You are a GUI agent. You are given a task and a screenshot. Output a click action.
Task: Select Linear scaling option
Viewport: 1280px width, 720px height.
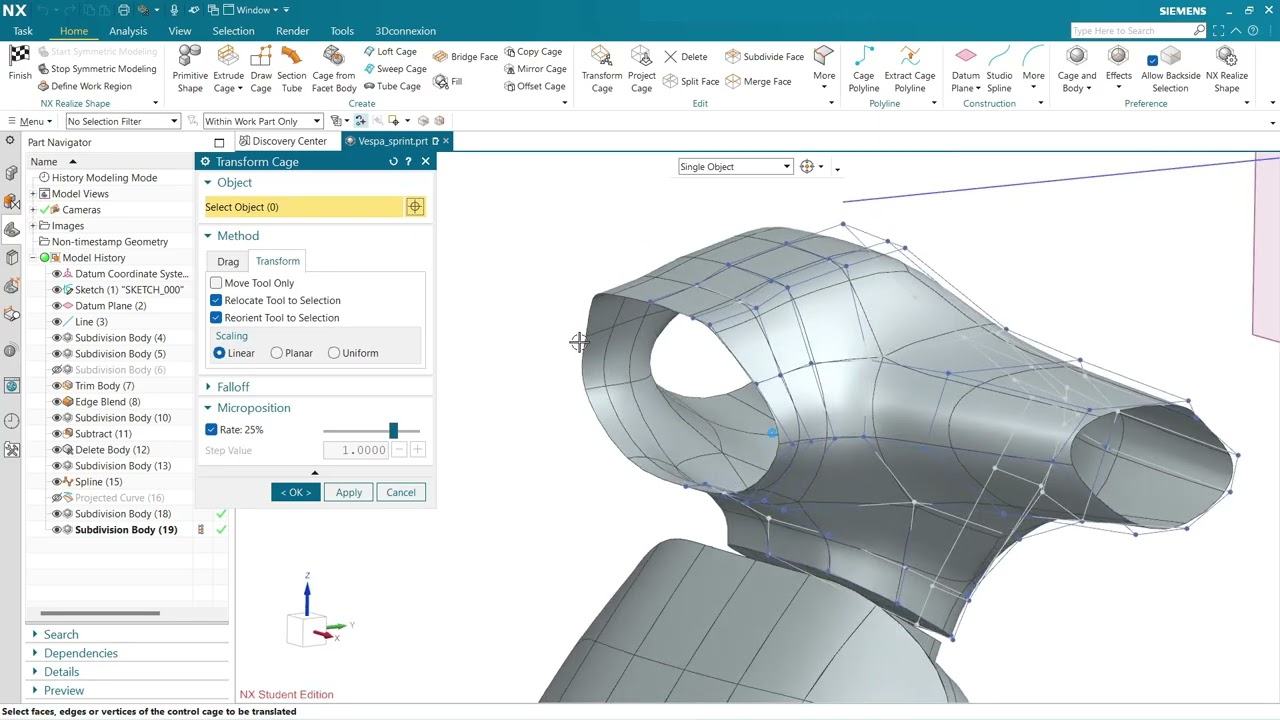219,353
